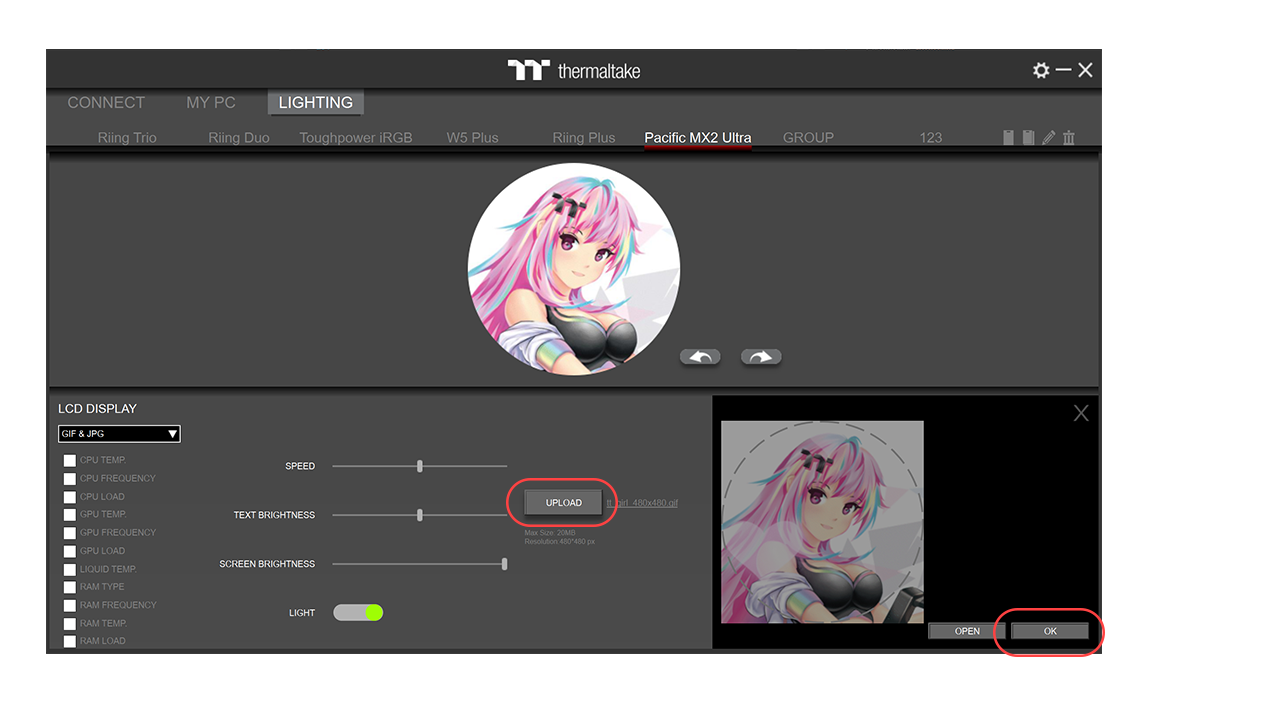Click the stacked-clipboard profile icon
The width and height of the screenshot is (1280, 720).
pyautogui.click(x=1028, y=138)
